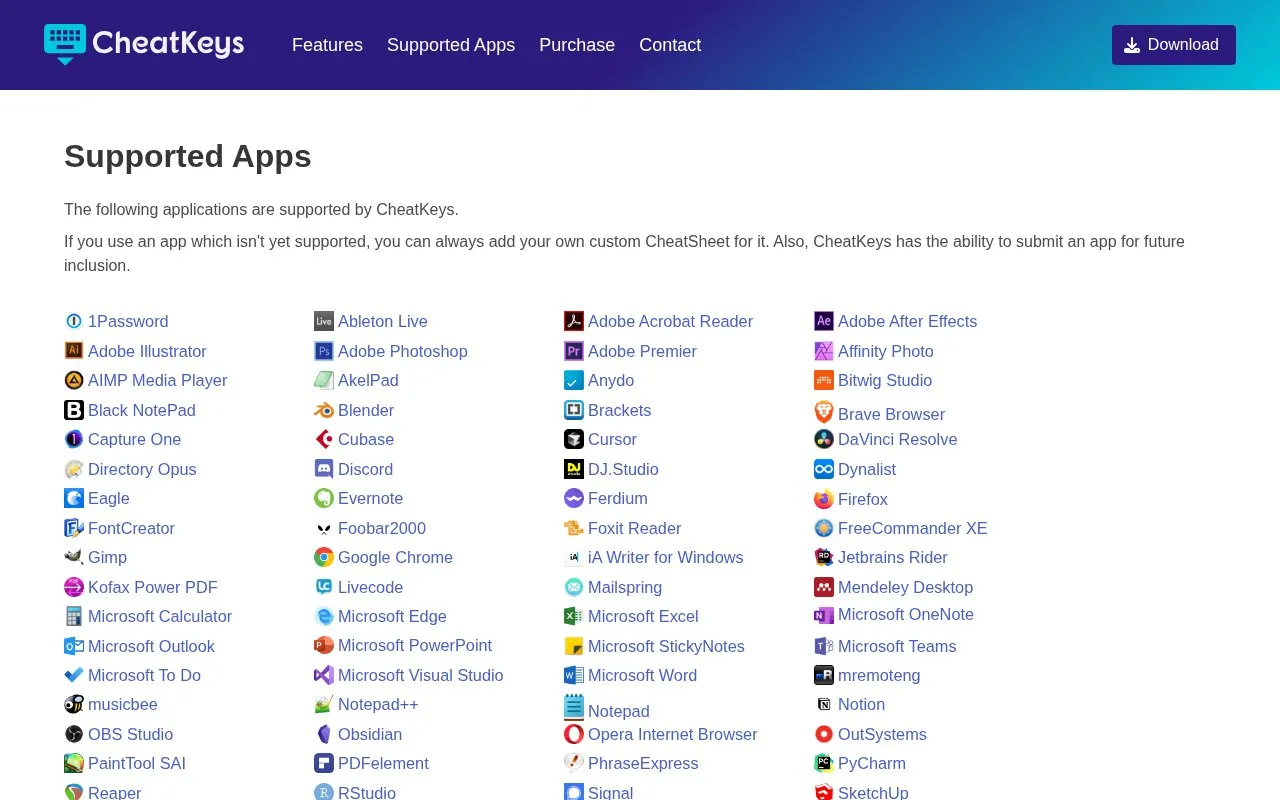
Task: Click the Microsoft Excel icon
Action: pos(574,616)
